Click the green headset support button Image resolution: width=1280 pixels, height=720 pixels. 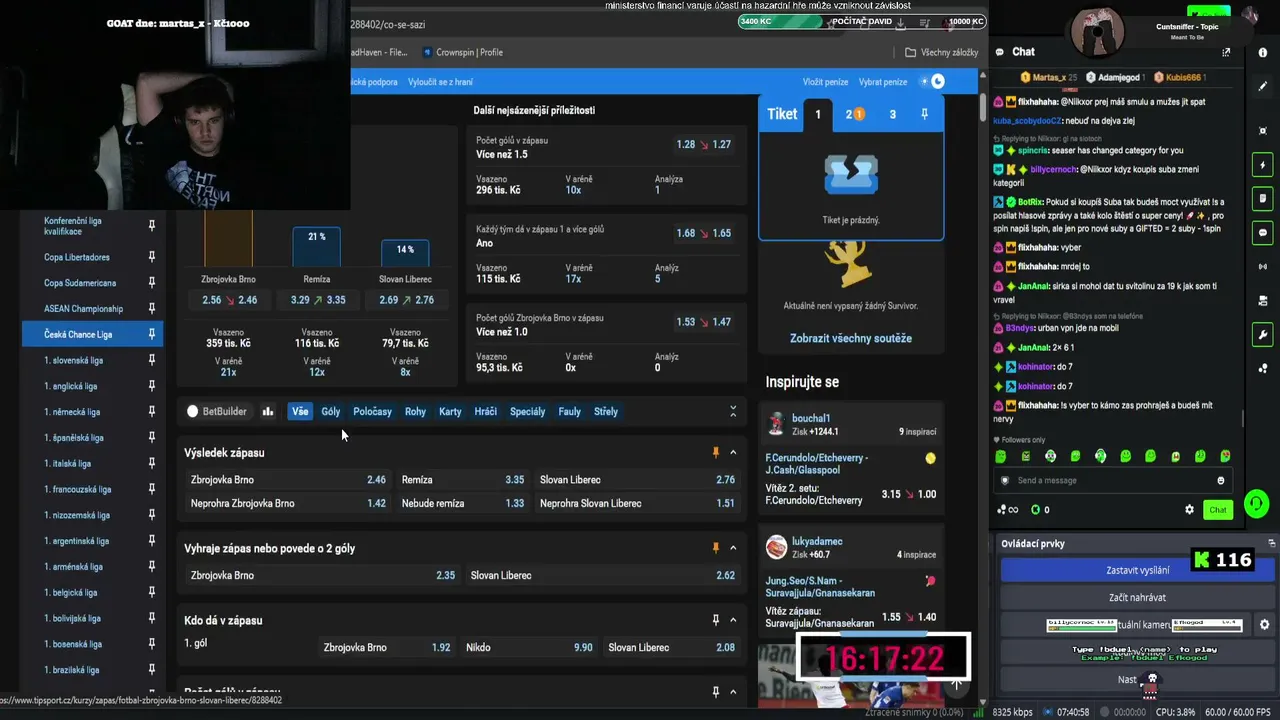coord(1256,503)
